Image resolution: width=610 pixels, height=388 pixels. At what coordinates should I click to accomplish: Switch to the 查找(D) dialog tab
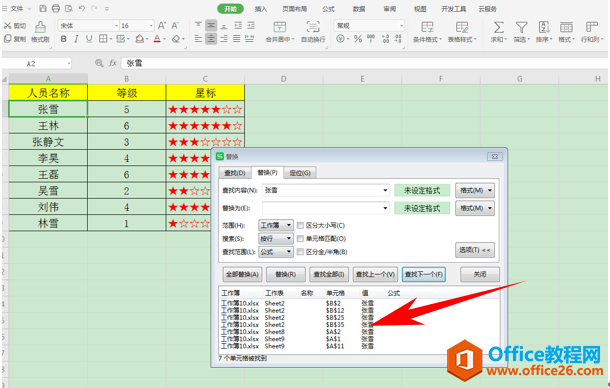click(235, 173)
